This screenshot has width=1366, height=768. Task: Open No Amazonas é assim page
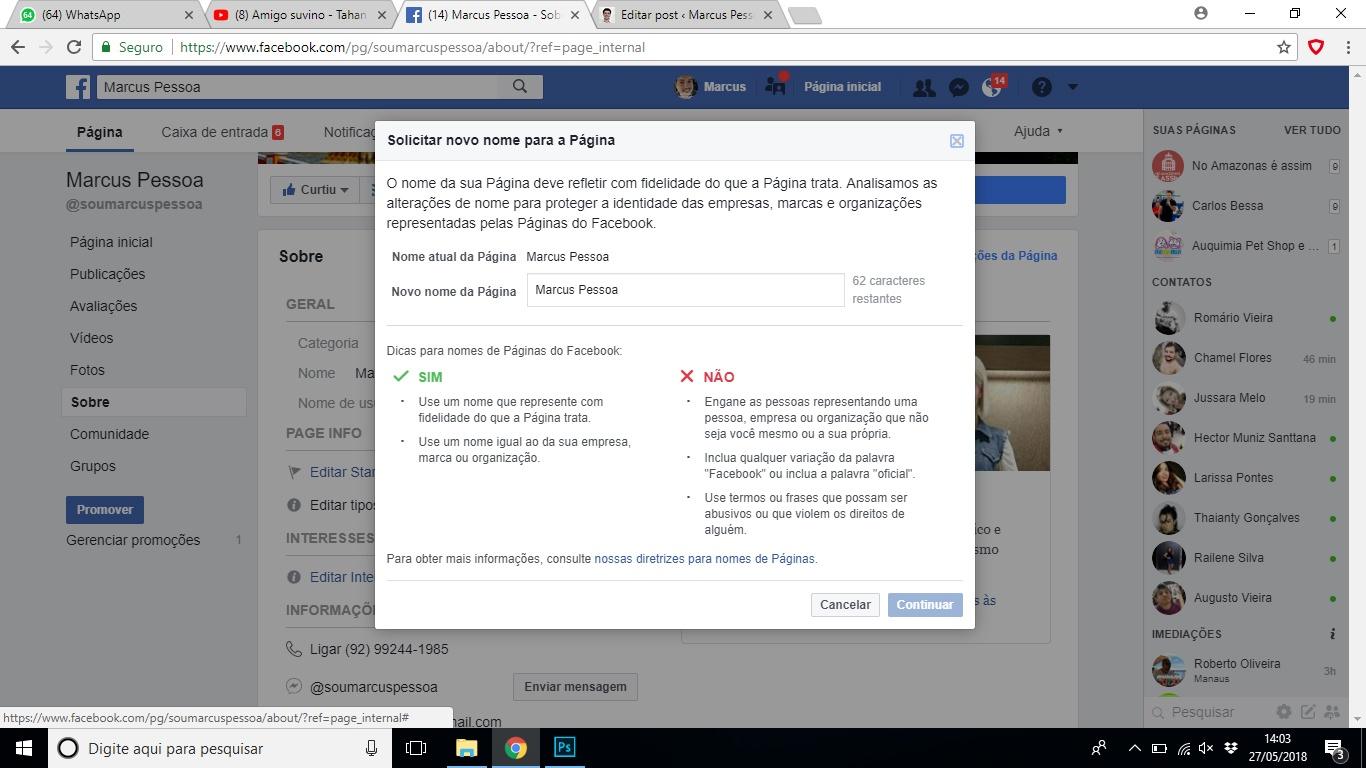click(1246, 166)
